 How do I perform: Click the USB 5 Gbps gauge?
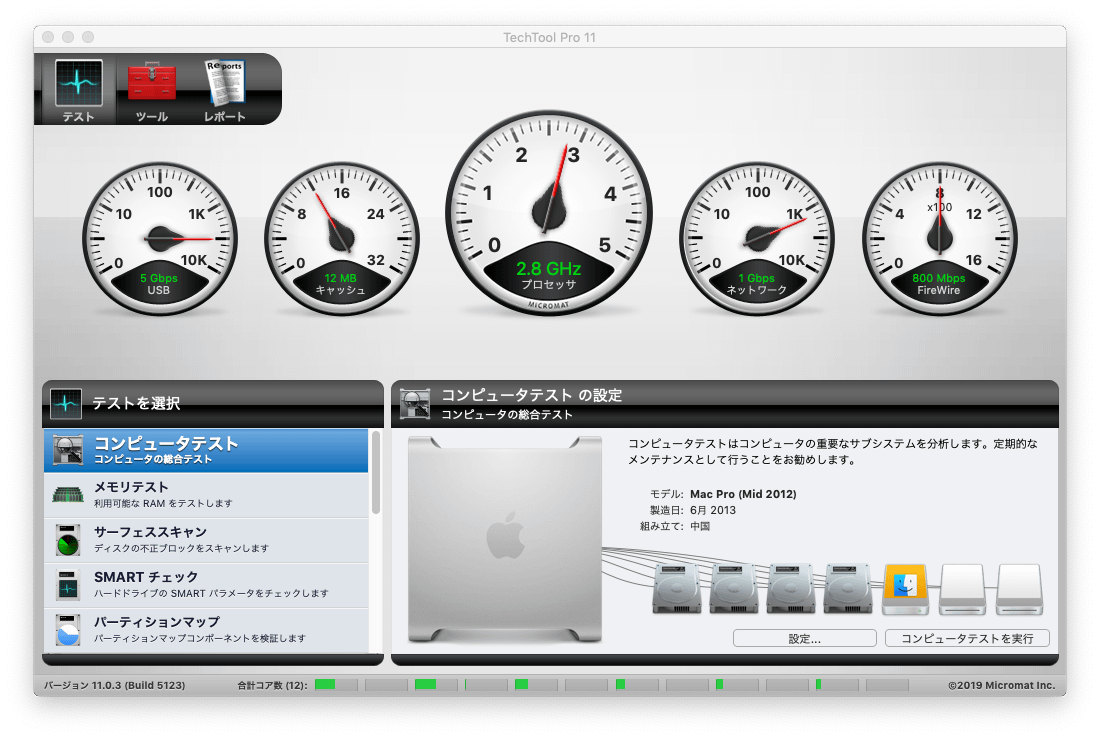[159, 238]
